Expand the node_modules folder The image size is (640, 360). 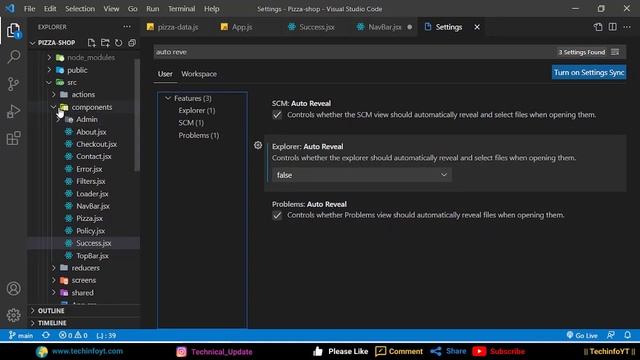(49, 58)
